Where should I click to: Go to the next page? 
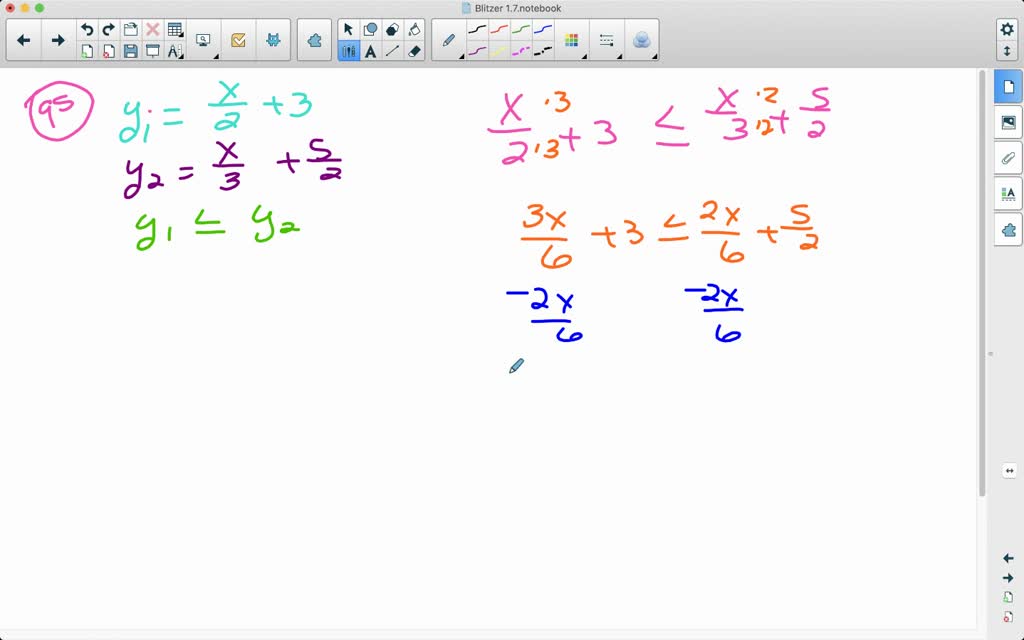pos(58,40)
